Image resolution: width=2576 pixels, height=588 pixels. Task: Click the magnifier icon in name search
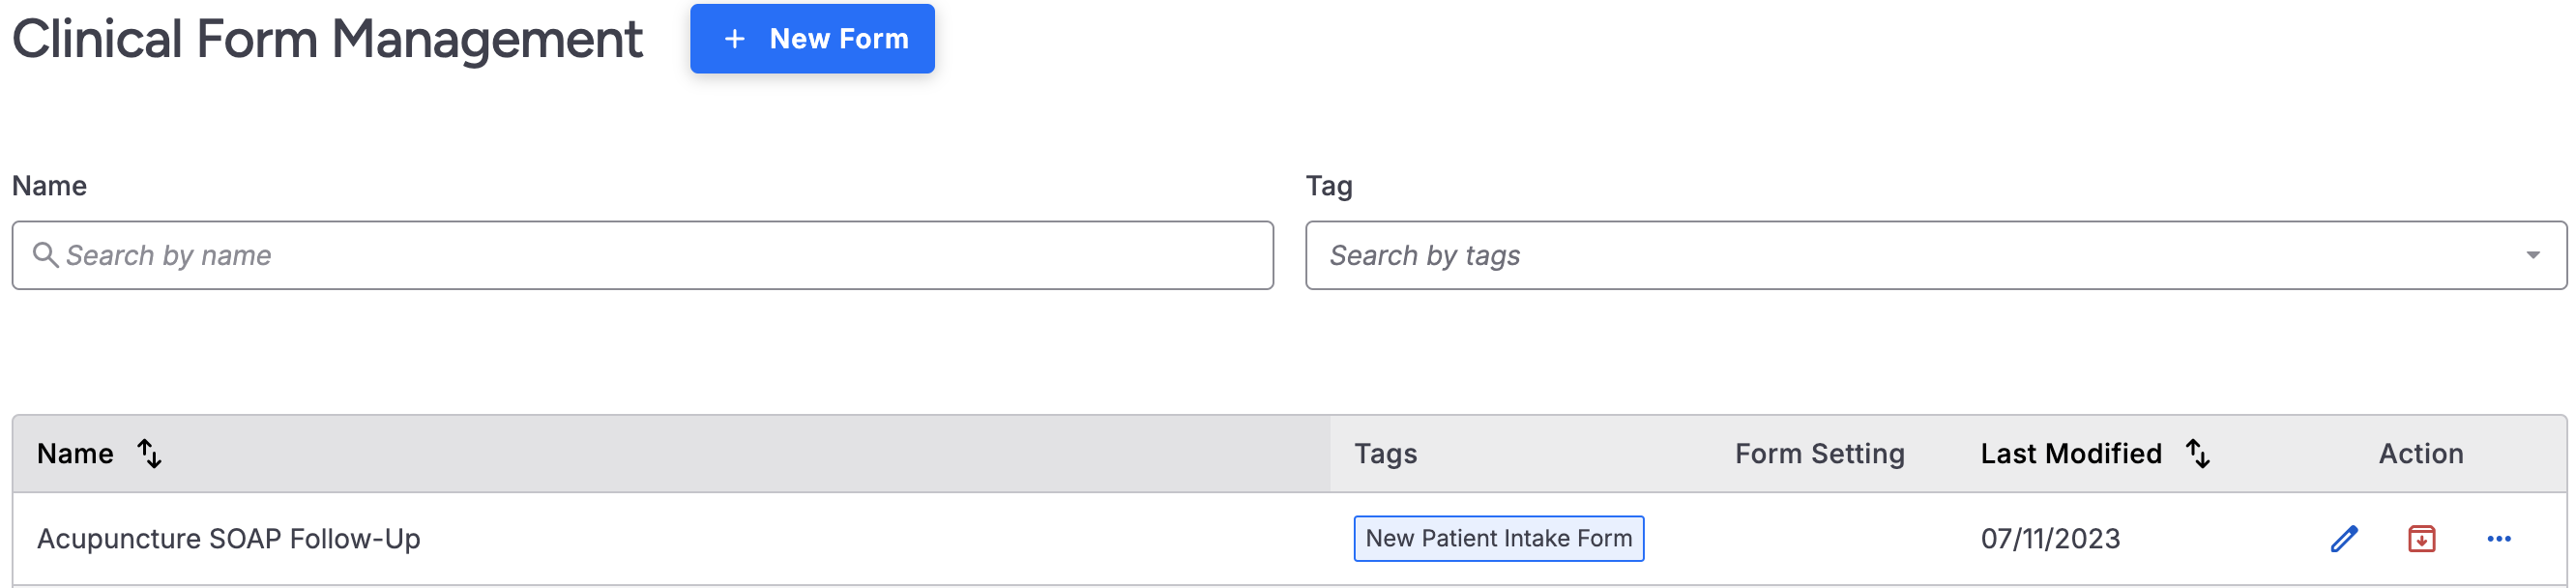[45, 255]
